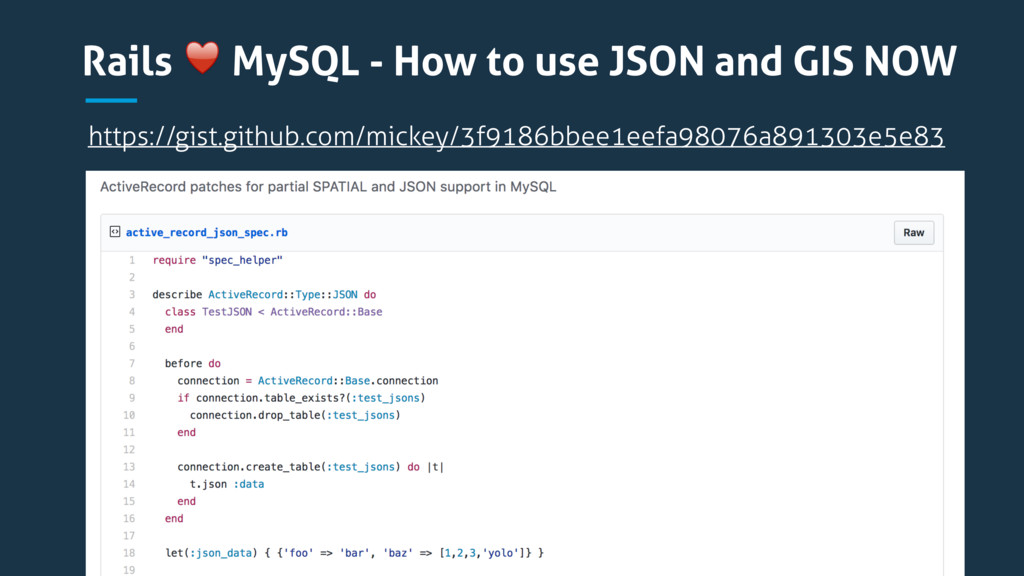Select line number 18 in the gutter

pyautogui.click(x=129, y=553)
